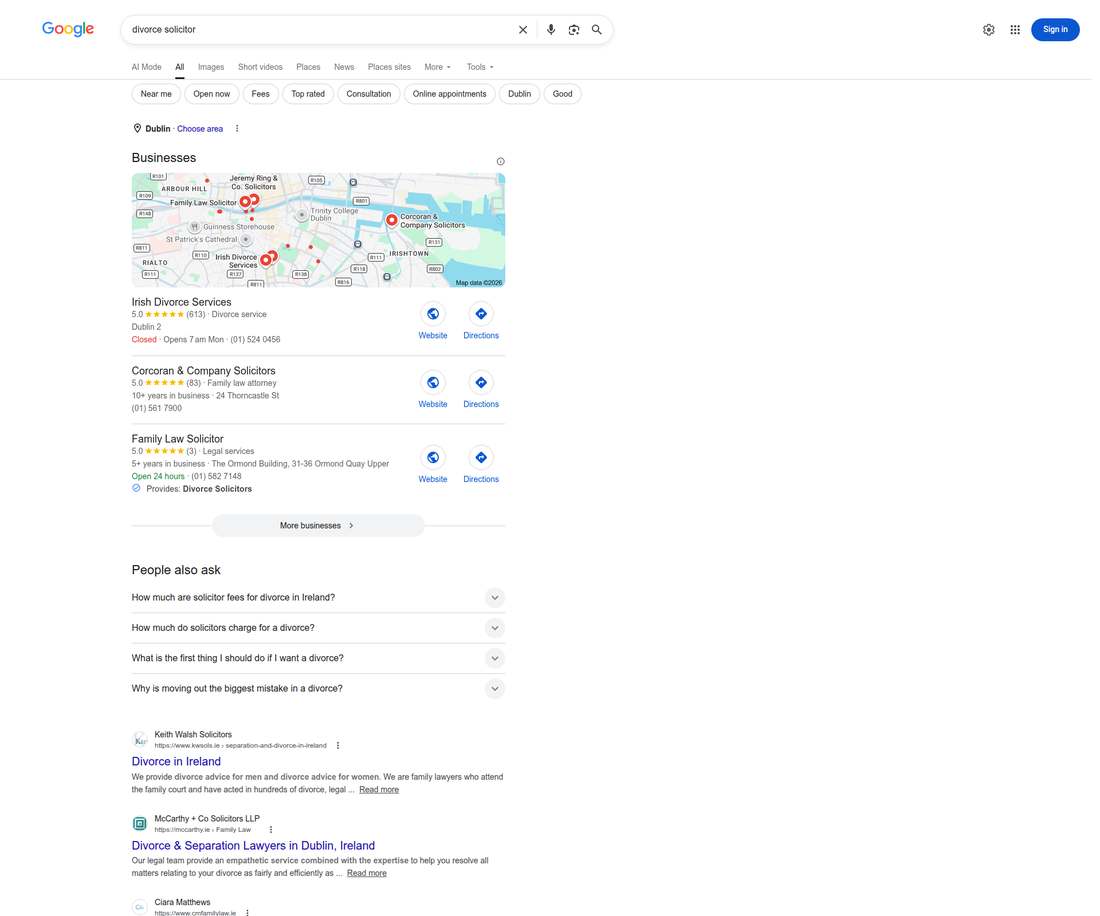Expand More businesses list
This screenshot has width=1100, height=916.
318,525
